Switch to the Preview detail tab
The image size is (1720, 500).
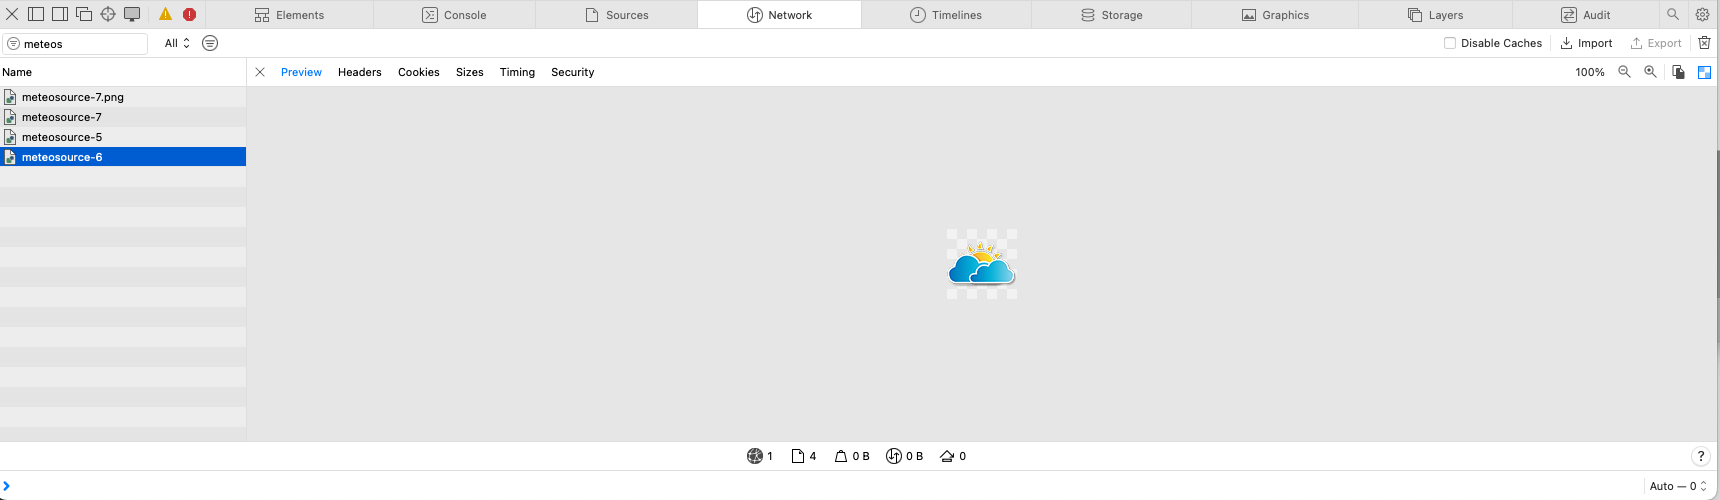(301, 72)
